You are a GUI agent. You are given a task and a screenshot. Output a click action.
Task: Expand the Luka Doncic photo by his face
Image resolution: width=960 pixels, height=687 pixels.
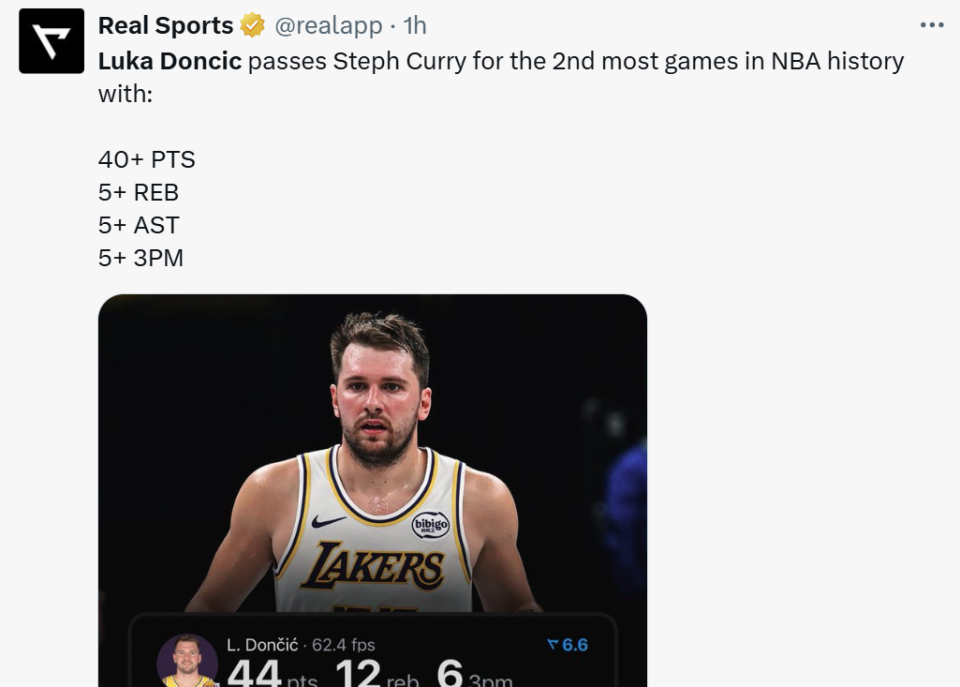pos(380,390)
